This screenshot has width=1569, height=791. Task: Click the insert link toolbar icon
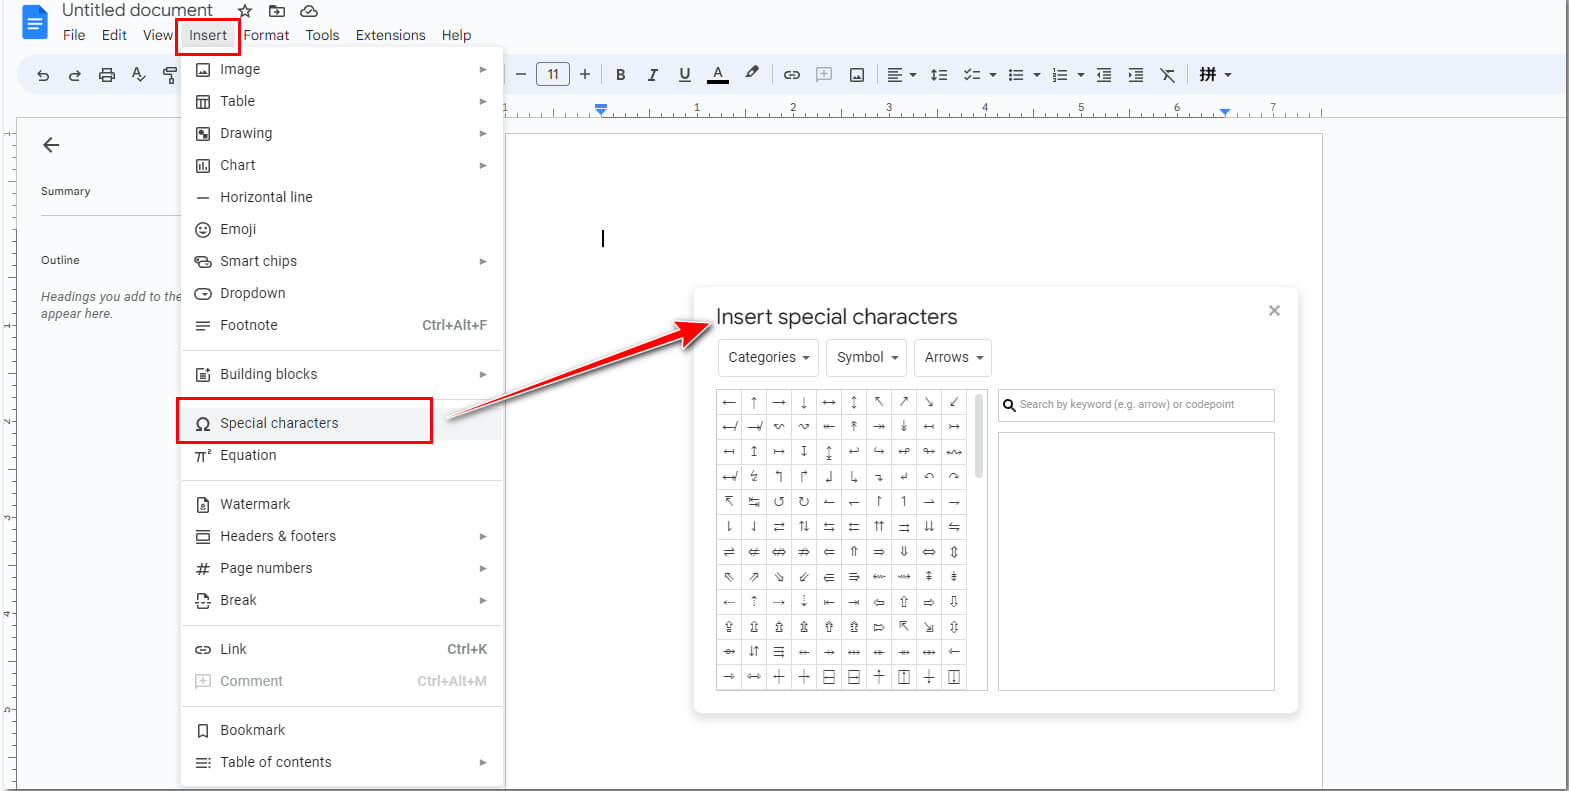pos(791,75)
